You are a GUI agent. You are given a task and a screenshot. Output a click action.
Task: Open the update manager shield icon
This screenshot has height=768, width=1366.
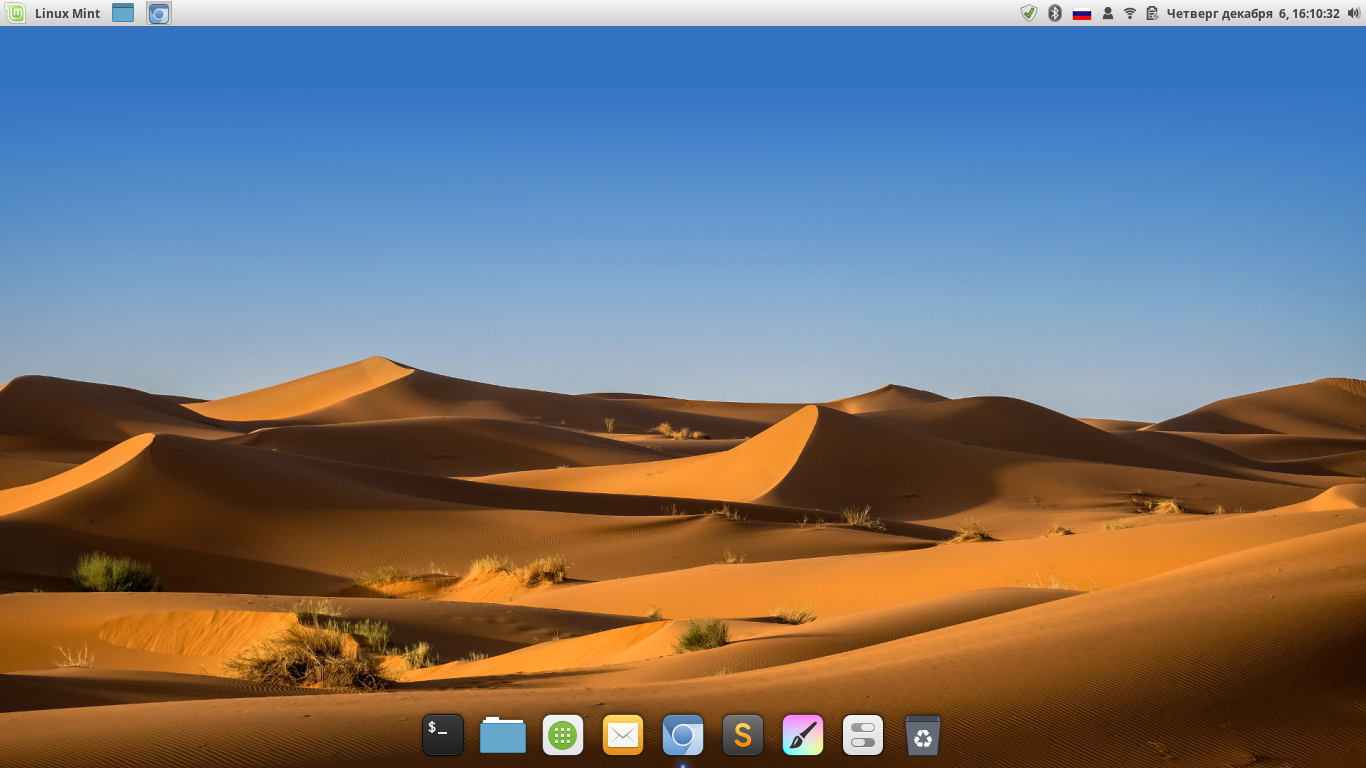coord(1028,13)
